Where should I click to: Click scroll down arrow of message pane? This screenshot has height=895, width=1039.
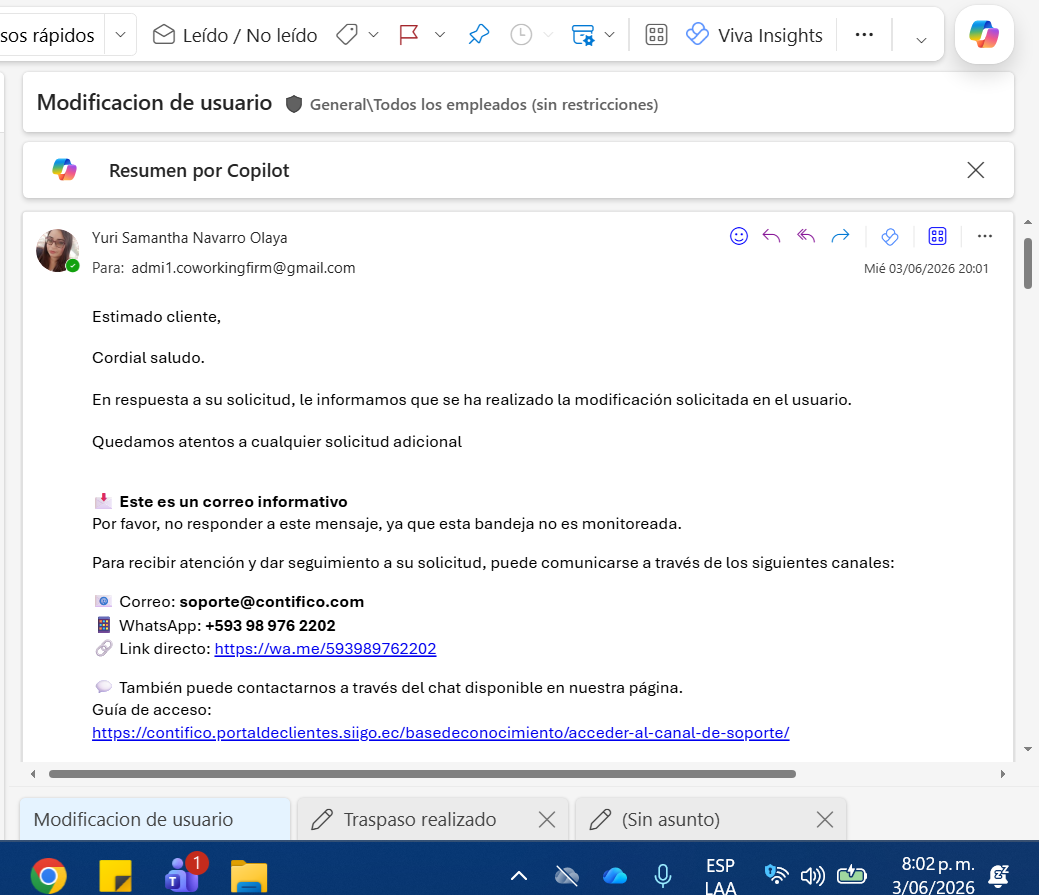coord(1028,749)
